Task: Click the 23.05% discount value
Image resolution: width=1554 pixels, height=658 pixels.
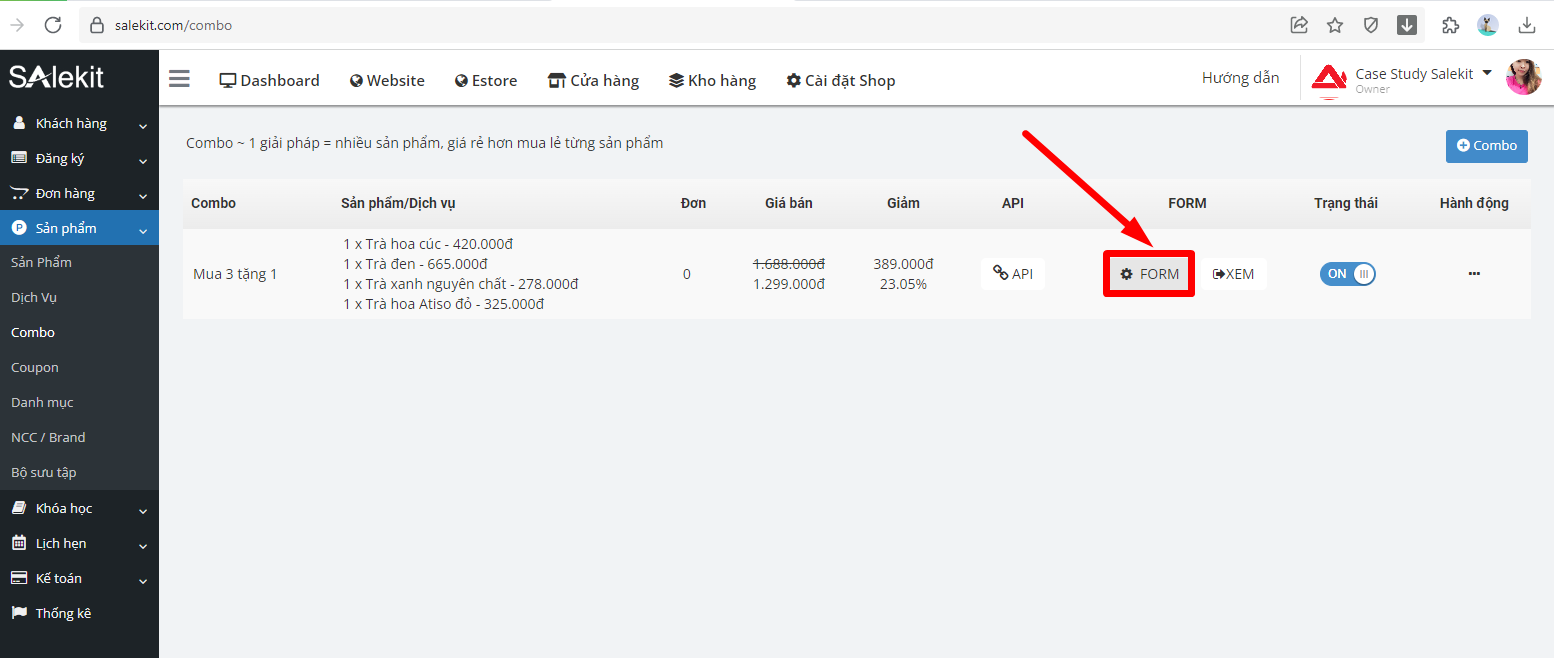Action: pyautogui.click(x=903, y=284)
